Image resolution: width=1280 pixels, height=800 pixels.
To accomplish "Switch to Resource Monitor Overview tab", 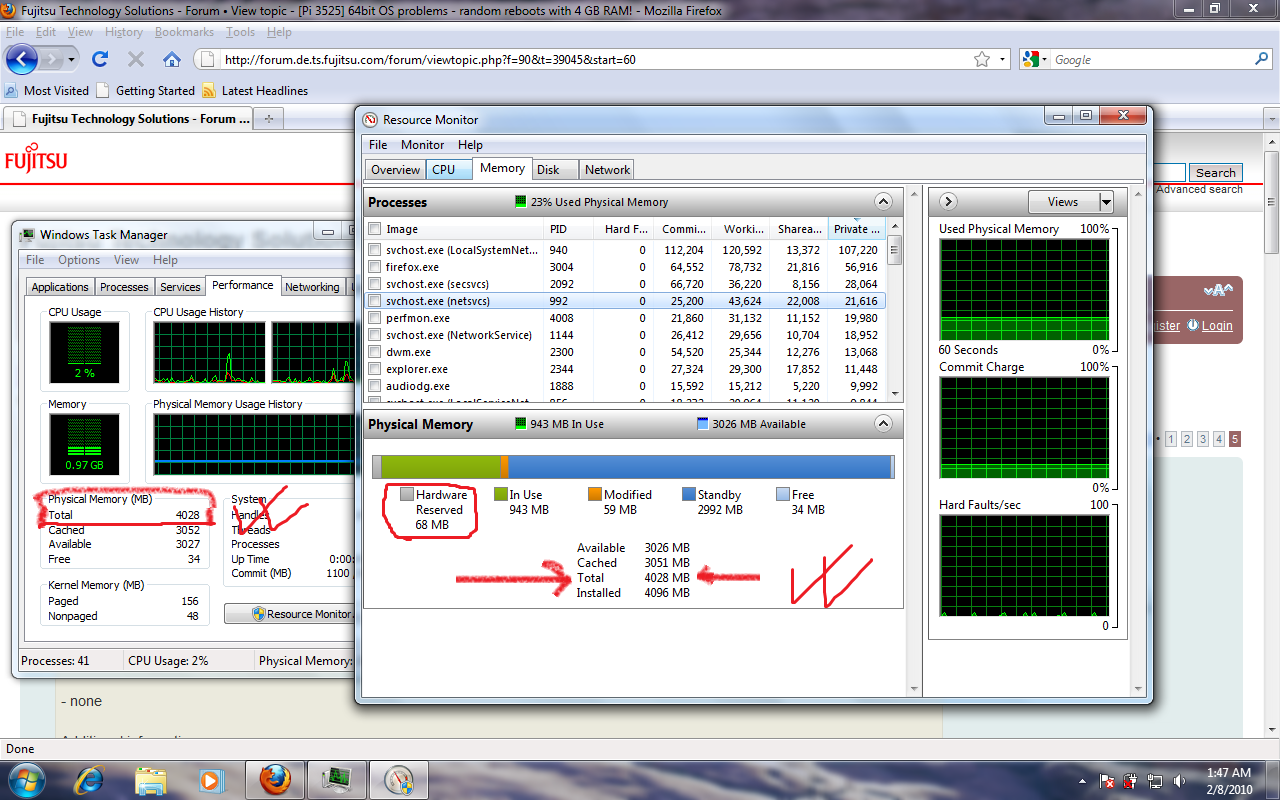I will (396, 169).
